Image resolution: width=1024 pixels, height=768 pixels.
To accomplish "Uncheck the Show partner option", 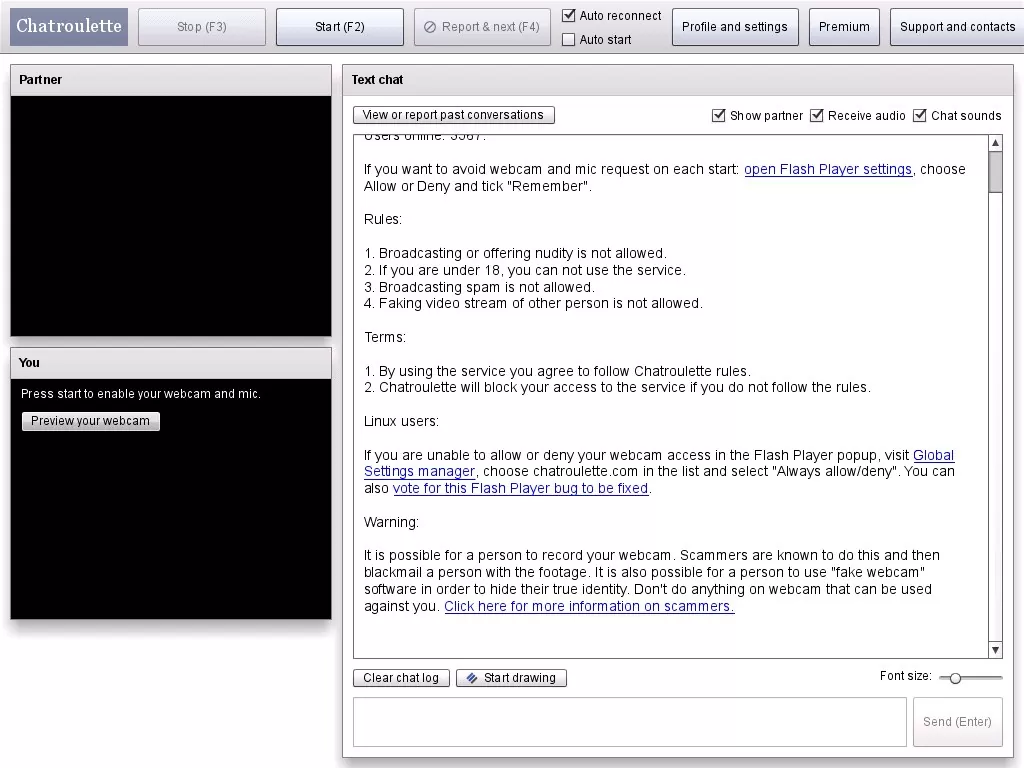I will pos(718,116).
